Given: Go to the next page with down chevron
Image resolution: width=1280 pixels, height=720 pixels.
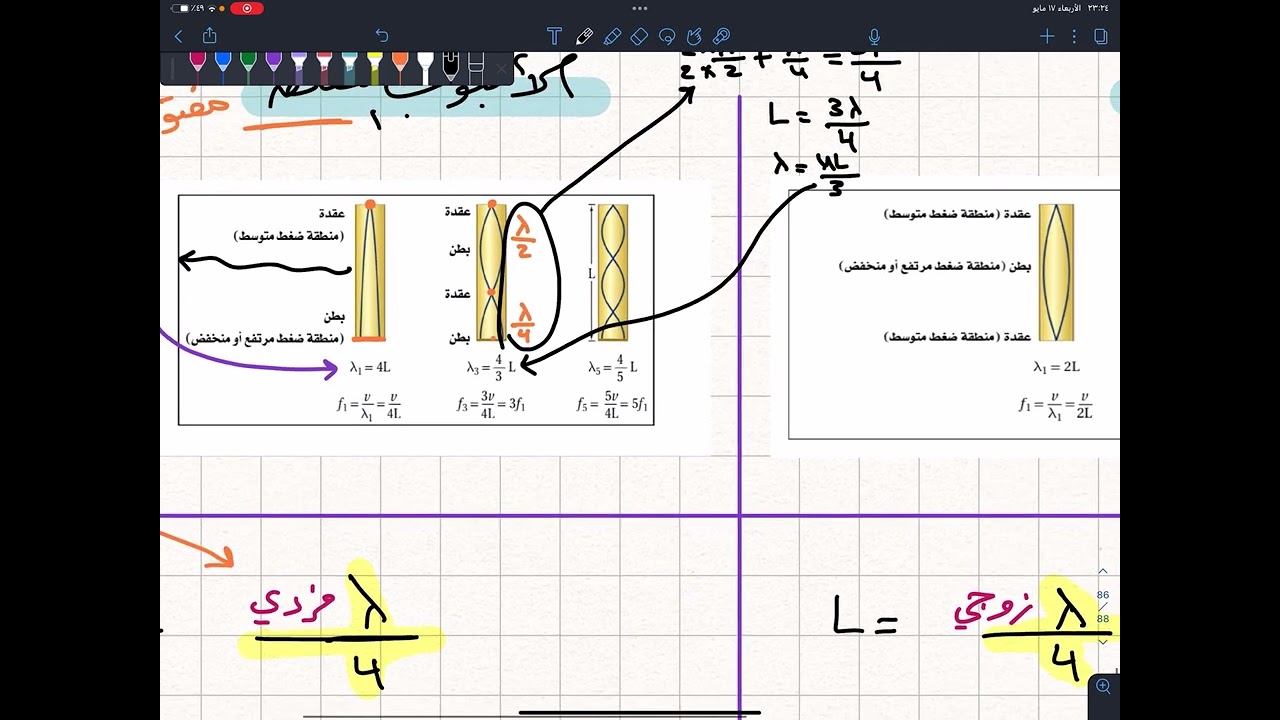Looking at the screenshot, I should [1103, 641].
